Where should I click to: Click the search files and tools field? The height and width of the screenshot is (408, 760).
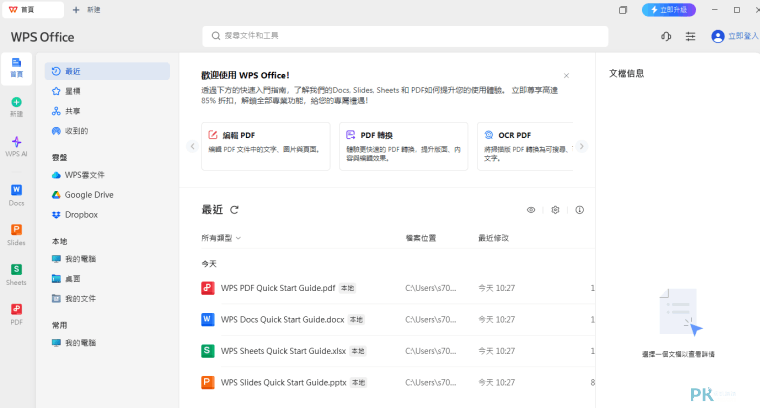pos(405,36)
